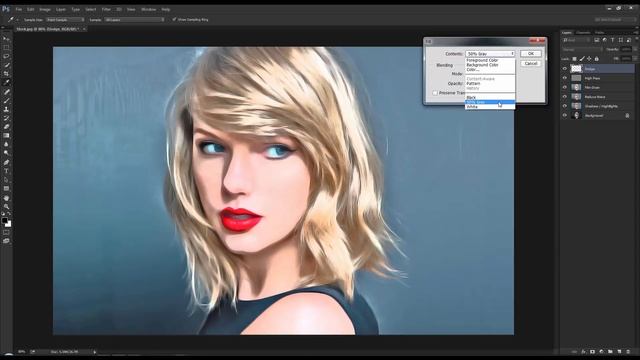The height and width of the screenshot is (360, 640).
Task: Open the tool preset picker arrow
Action: 17,20
